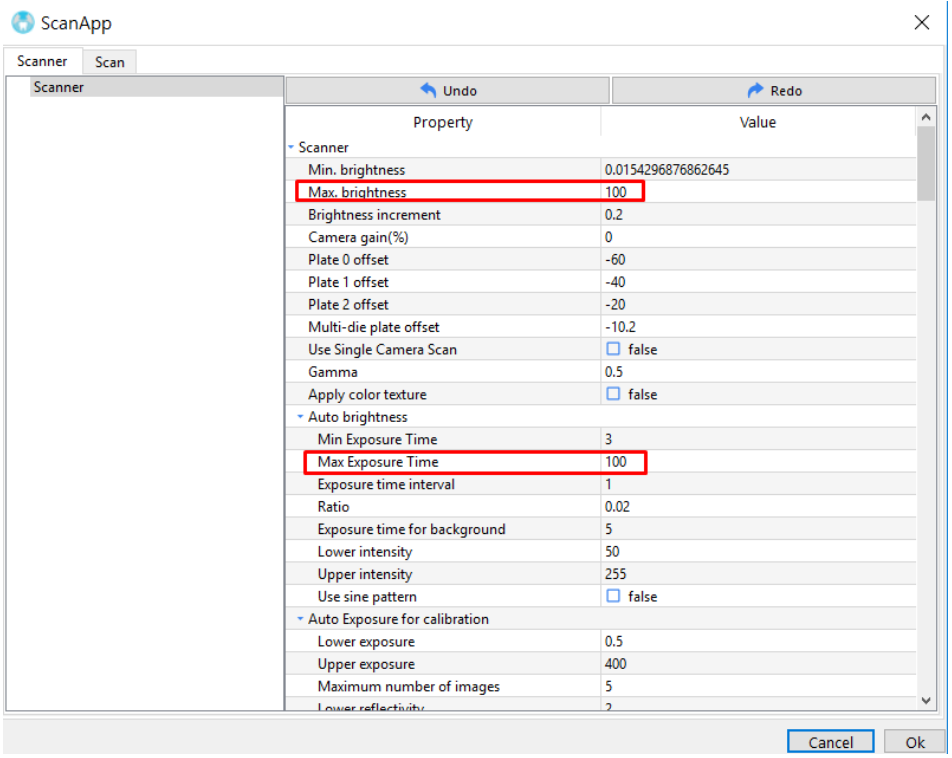Confirm settings with the Ok button
Viewport: 952px width, 758px height.
pos(914,742)
